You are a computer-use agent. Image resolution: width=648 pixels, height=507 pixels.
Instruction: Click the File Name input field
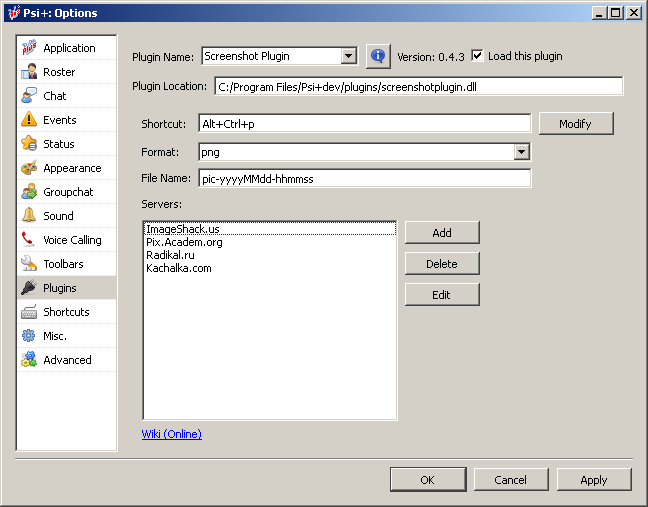coord(364,179)
